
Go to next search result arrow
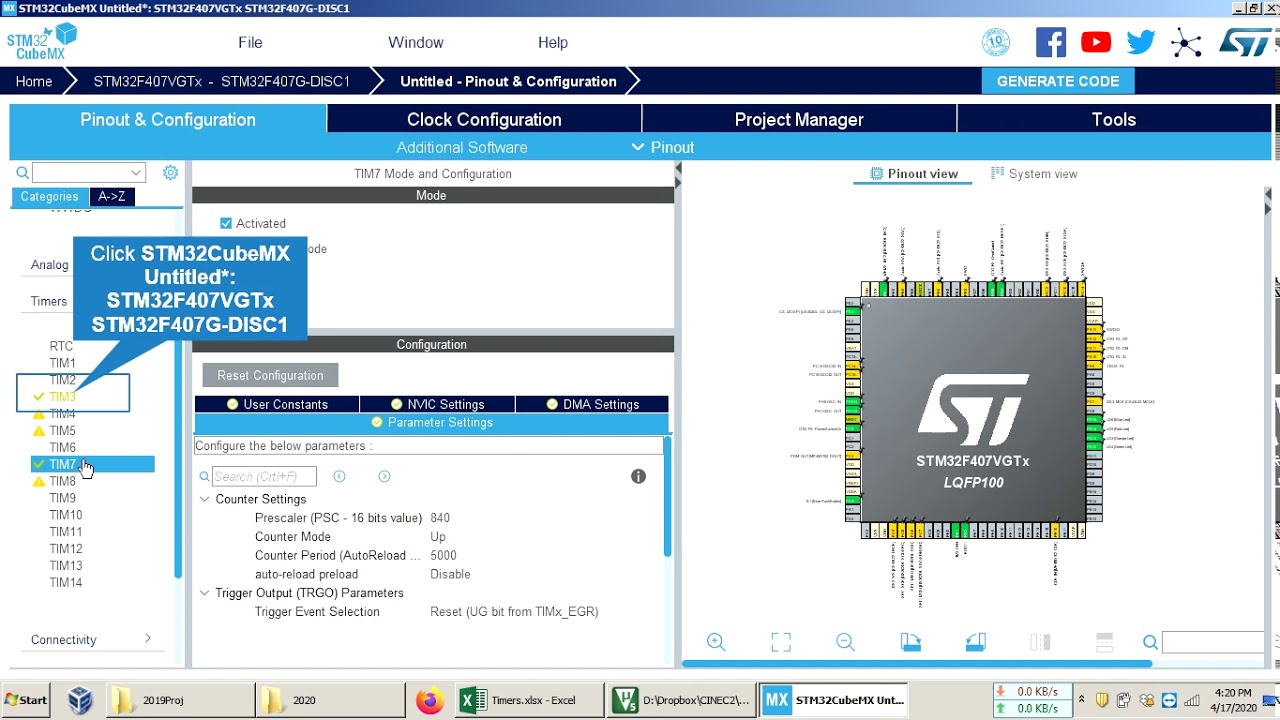click(384, 476)
